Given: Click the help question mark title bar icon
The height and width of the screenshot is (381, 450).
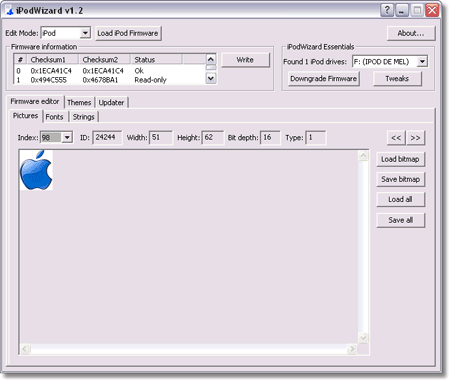Looking at the screenshot, I should pyautogui.click(x=387, y=10).
